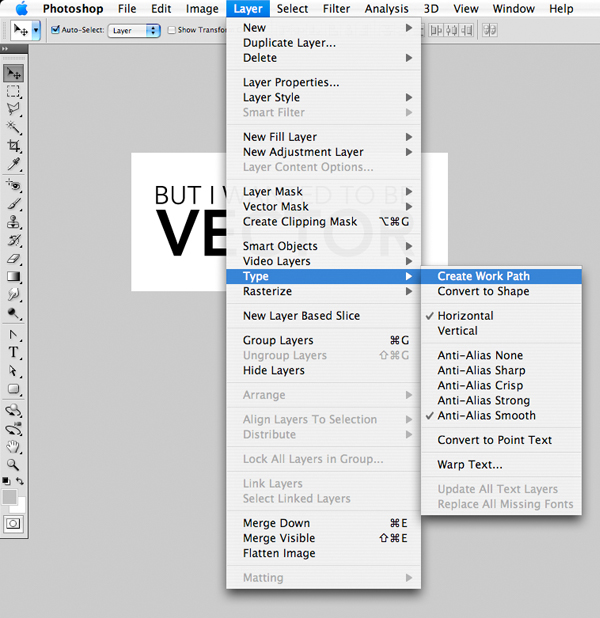Open the Analysis menu
The height and width of the screenshot is (618, 600).
tap(386, 8)
